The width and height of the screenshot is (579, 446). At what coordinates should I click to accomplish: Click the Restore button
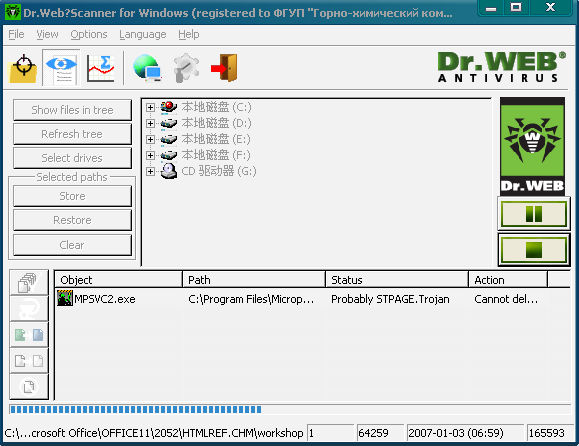(x=72, y=220)
